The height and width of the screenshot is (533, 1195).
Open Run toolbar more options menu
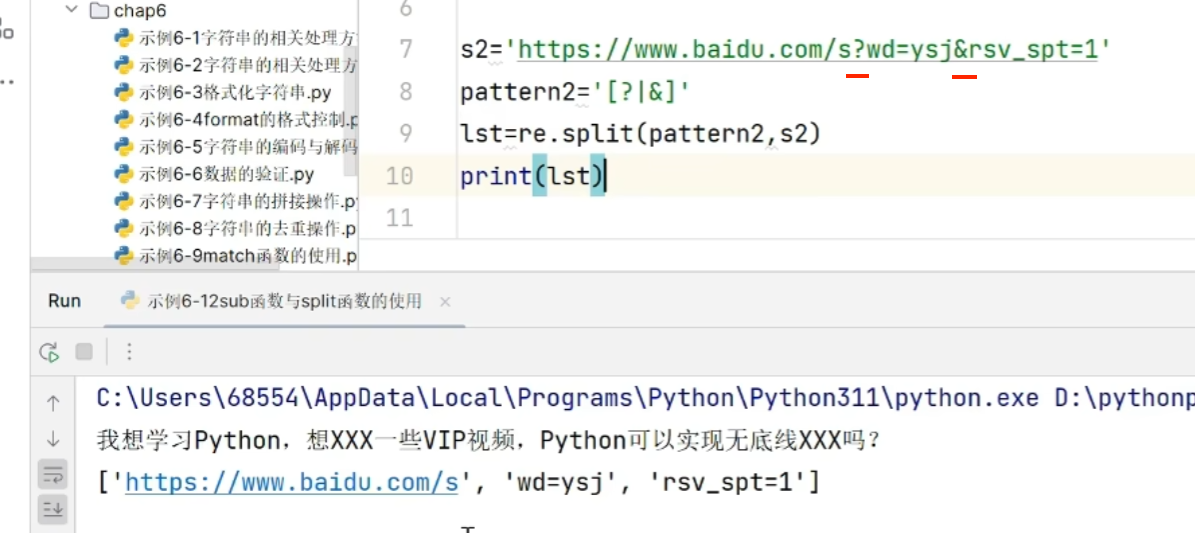tap(129, 352)
